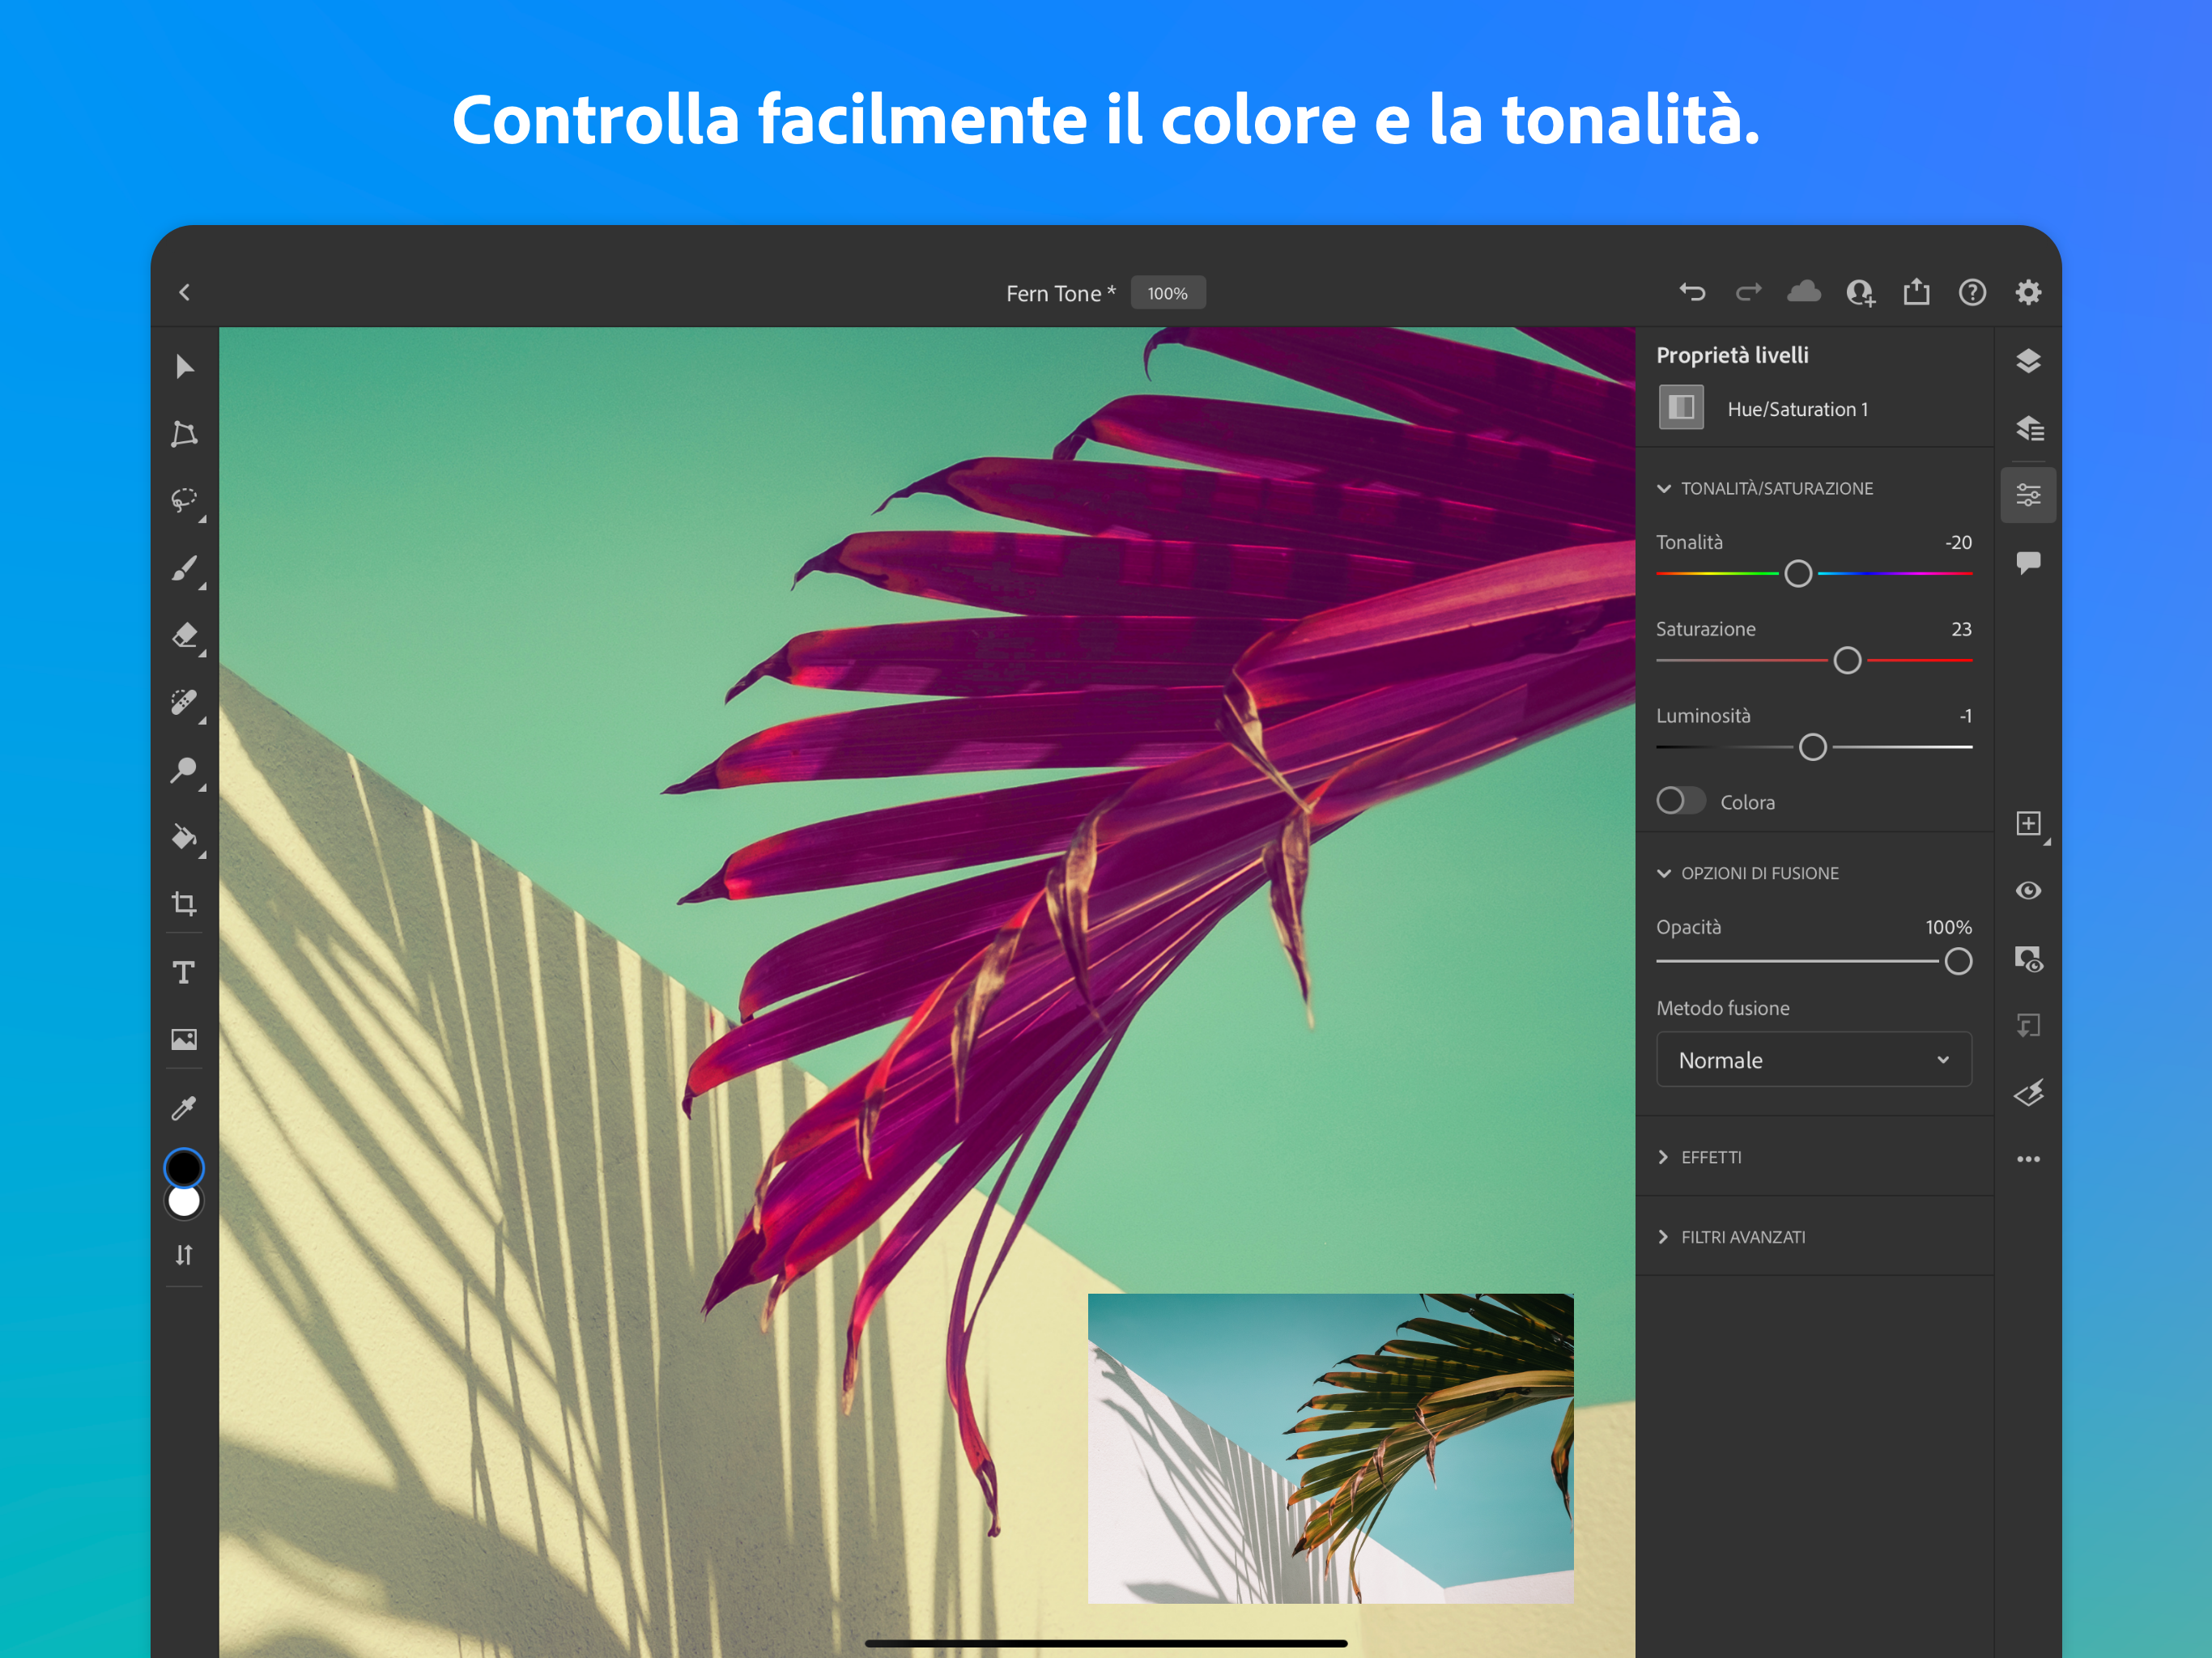Open the Metodo fusione dropdown
Image resolution: width=2212 pixels, height=1658 pixels.
tap(1814, 1059)
